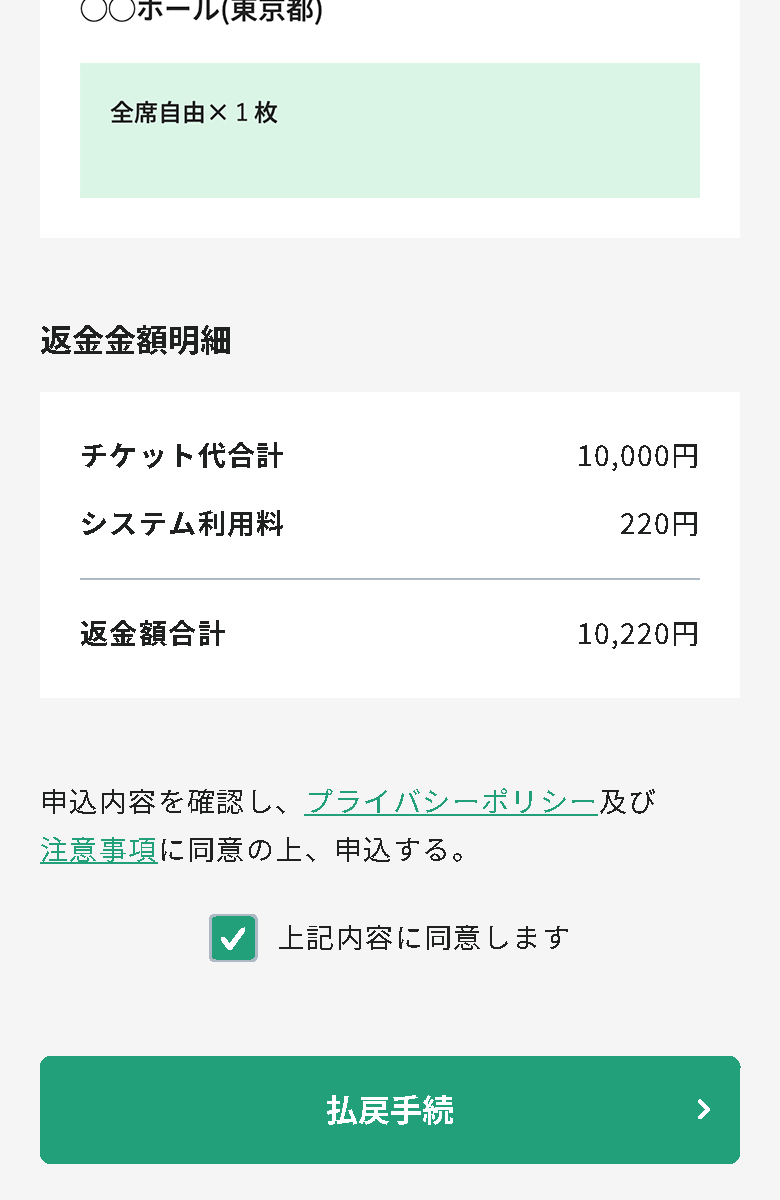780x1200 pixels.
Task: Select the システム利用料 label
Action: [x=182, y=524]
